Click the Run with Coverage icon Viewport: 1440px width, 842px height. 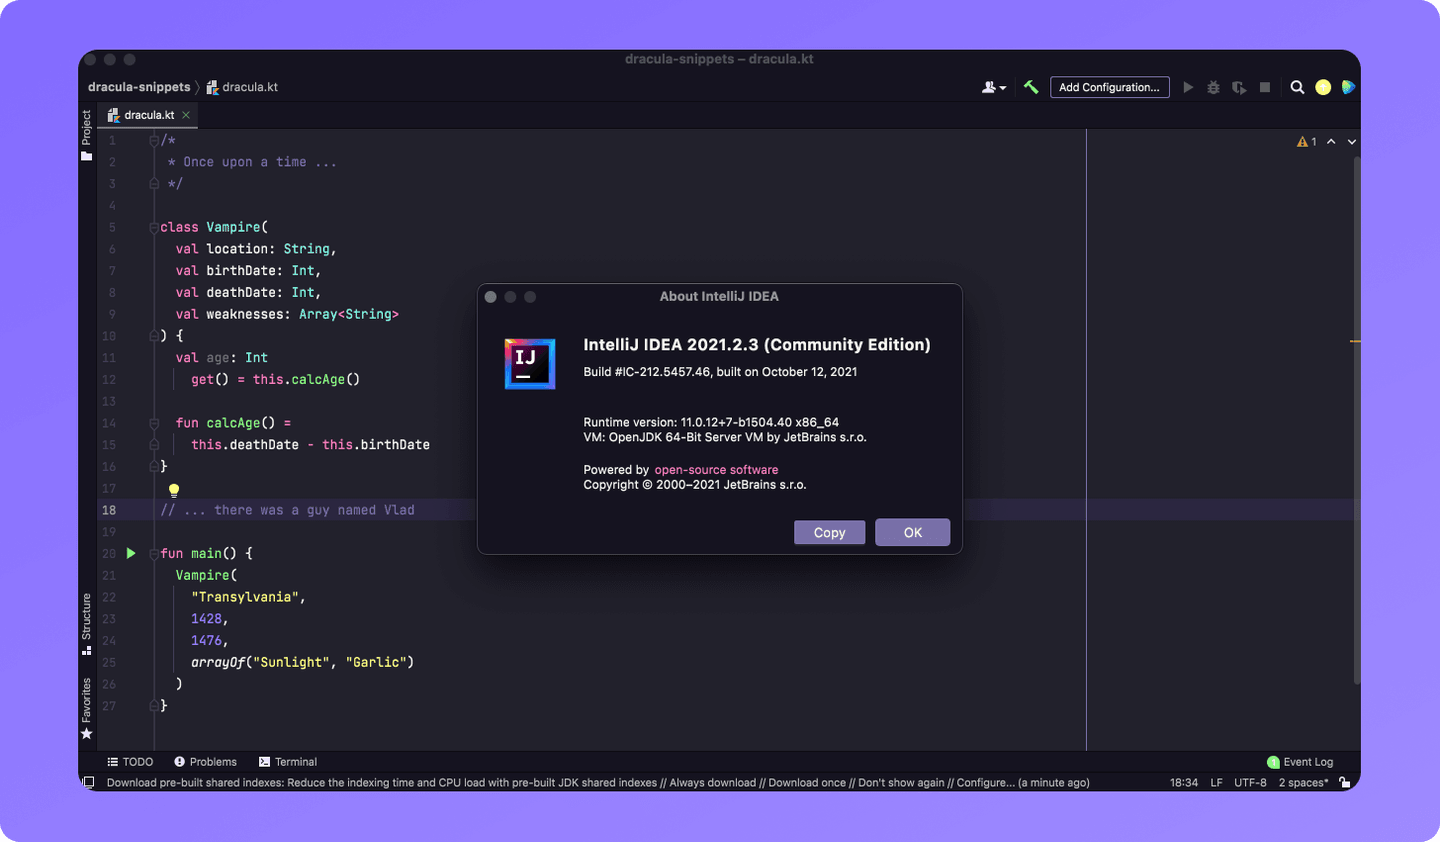[x=1239, y=87]
